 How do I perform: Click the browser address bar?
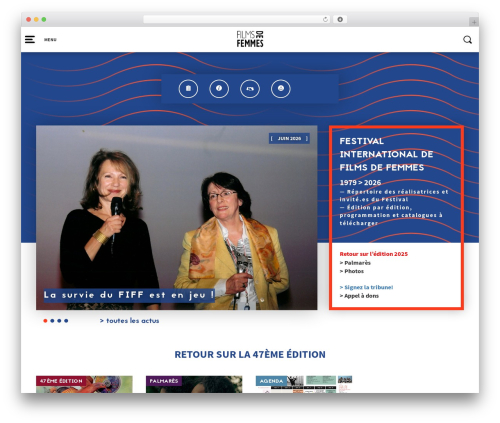237,19
